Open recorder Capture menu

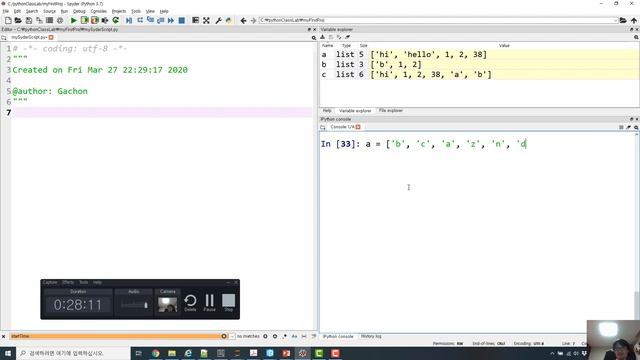pos(50,282)
